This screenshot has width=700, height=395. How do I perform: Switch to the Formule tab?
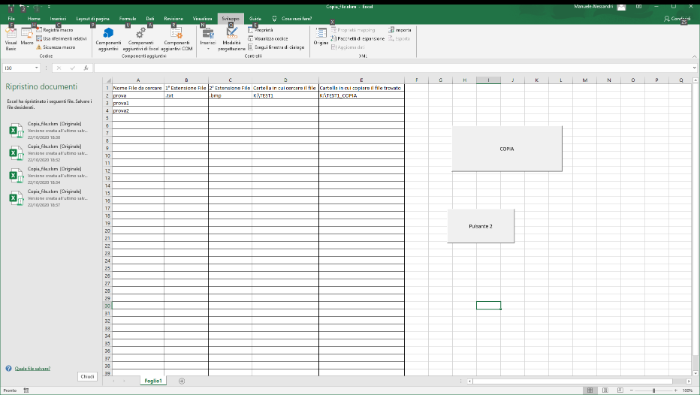(128, 18)
